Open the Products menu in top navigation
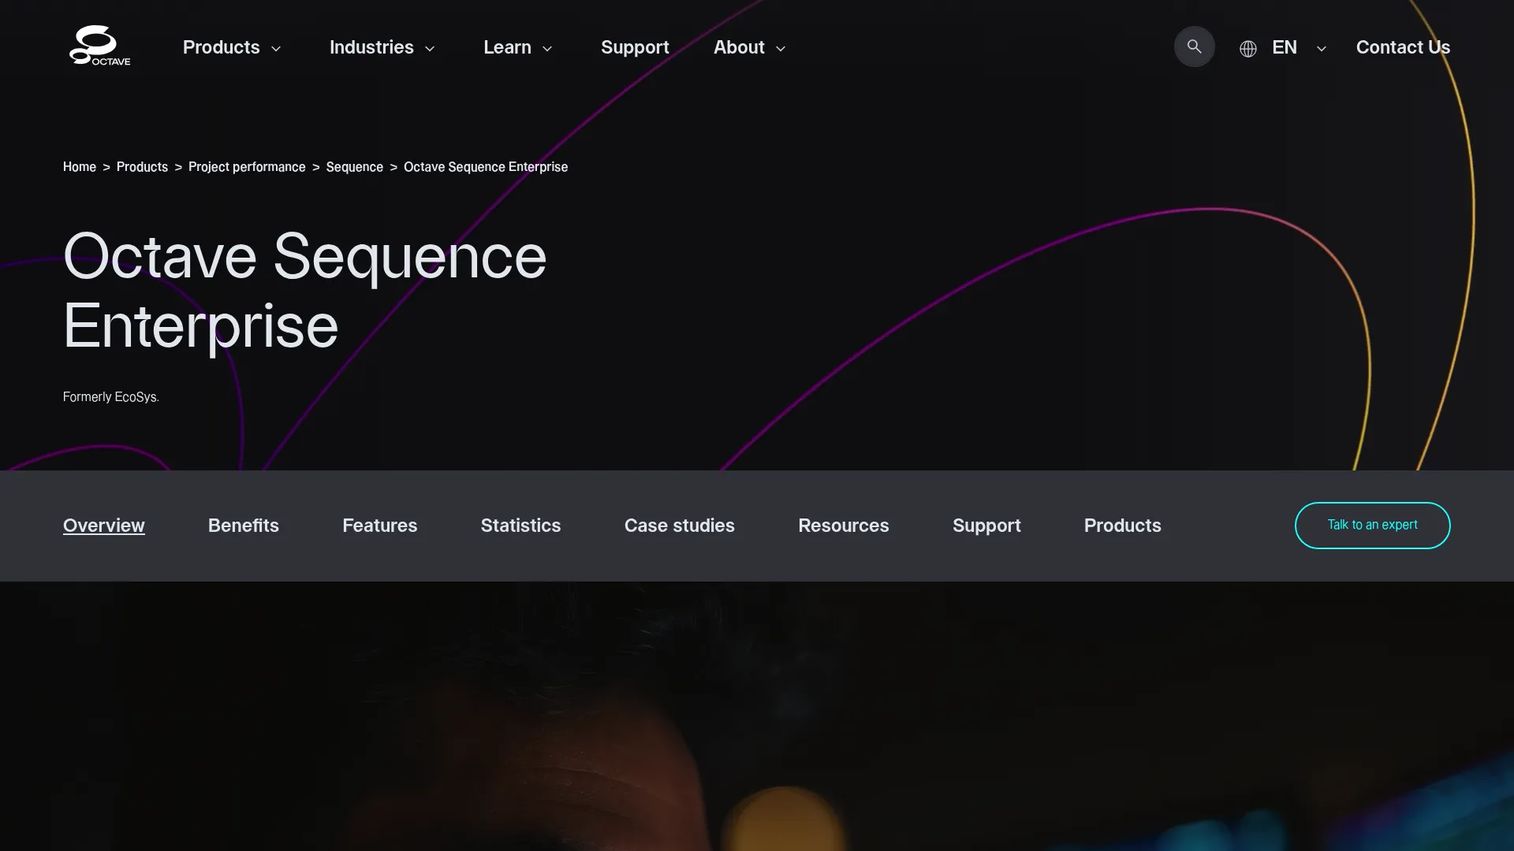 point(221,47)
